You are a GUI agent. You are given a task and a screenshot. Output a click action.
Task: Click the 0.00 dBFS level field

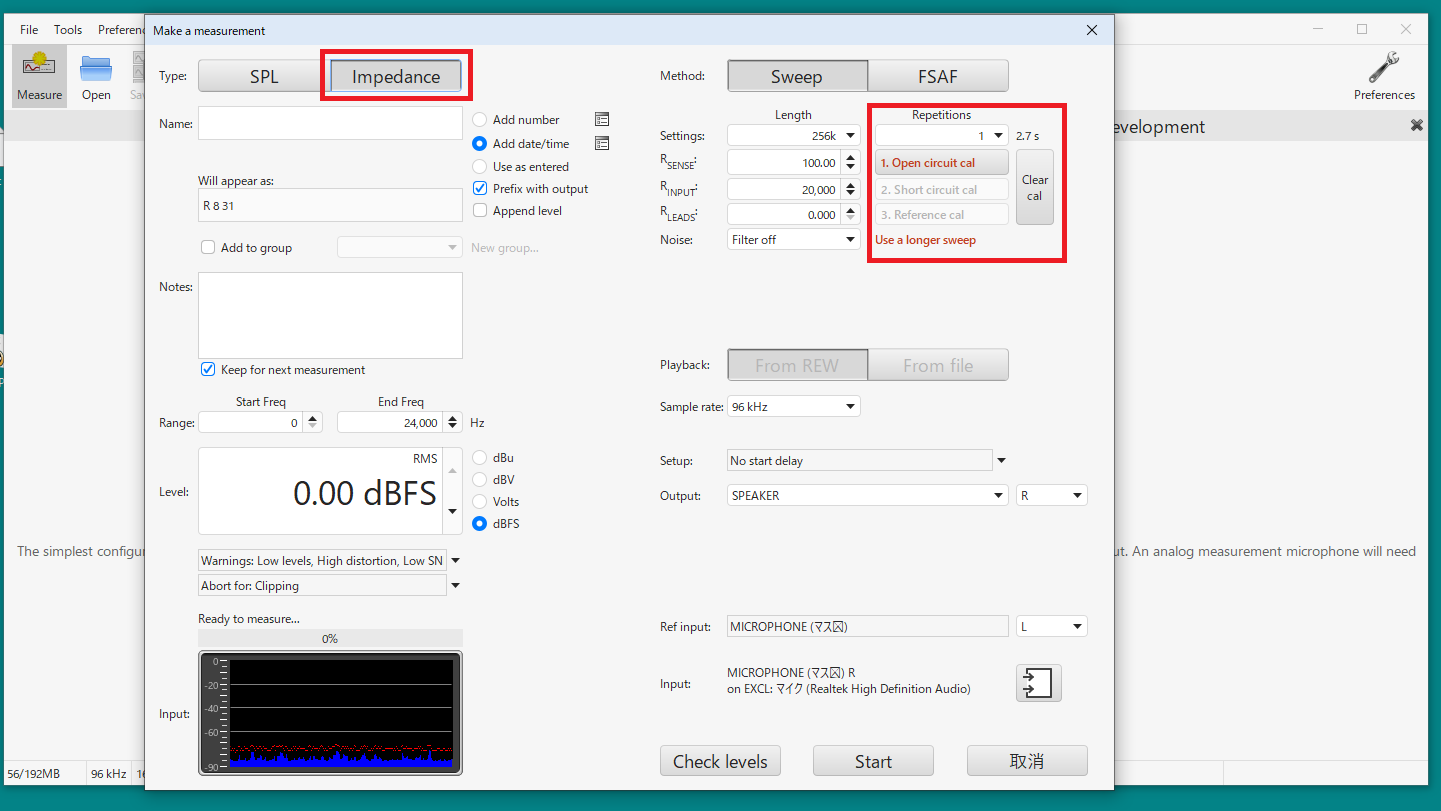321,491
